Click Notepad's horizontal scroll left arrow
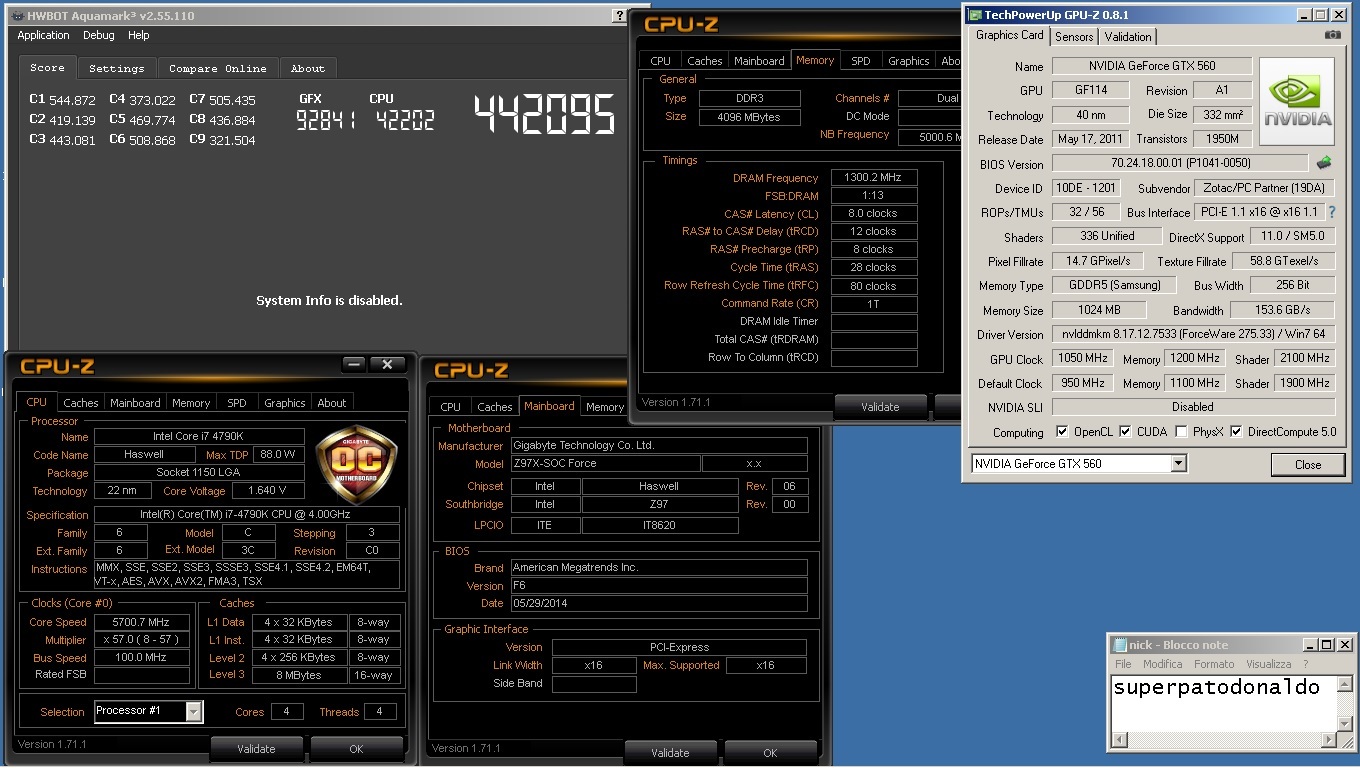The height and width of the screenshot is (768, 1360). (1118, 740)
